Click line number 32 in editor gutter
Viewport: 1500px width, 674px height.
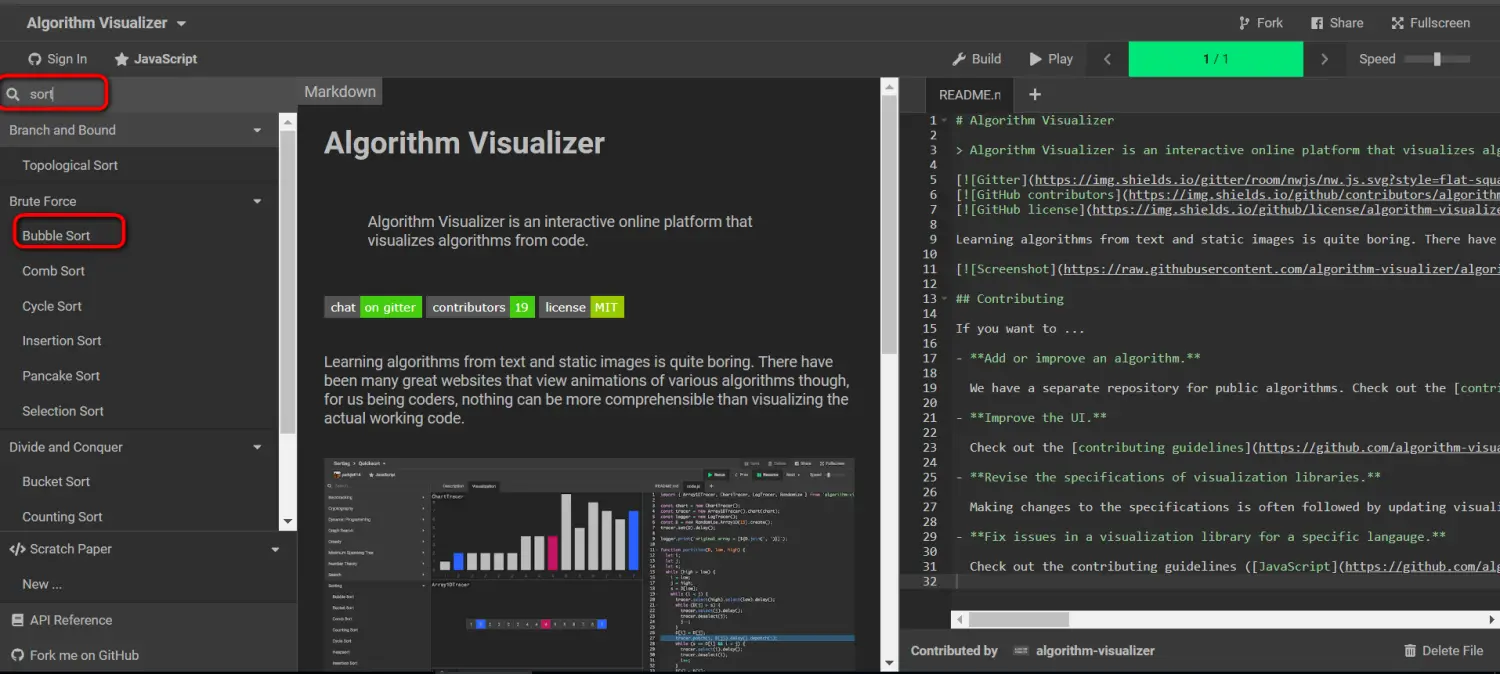point(932,581)
